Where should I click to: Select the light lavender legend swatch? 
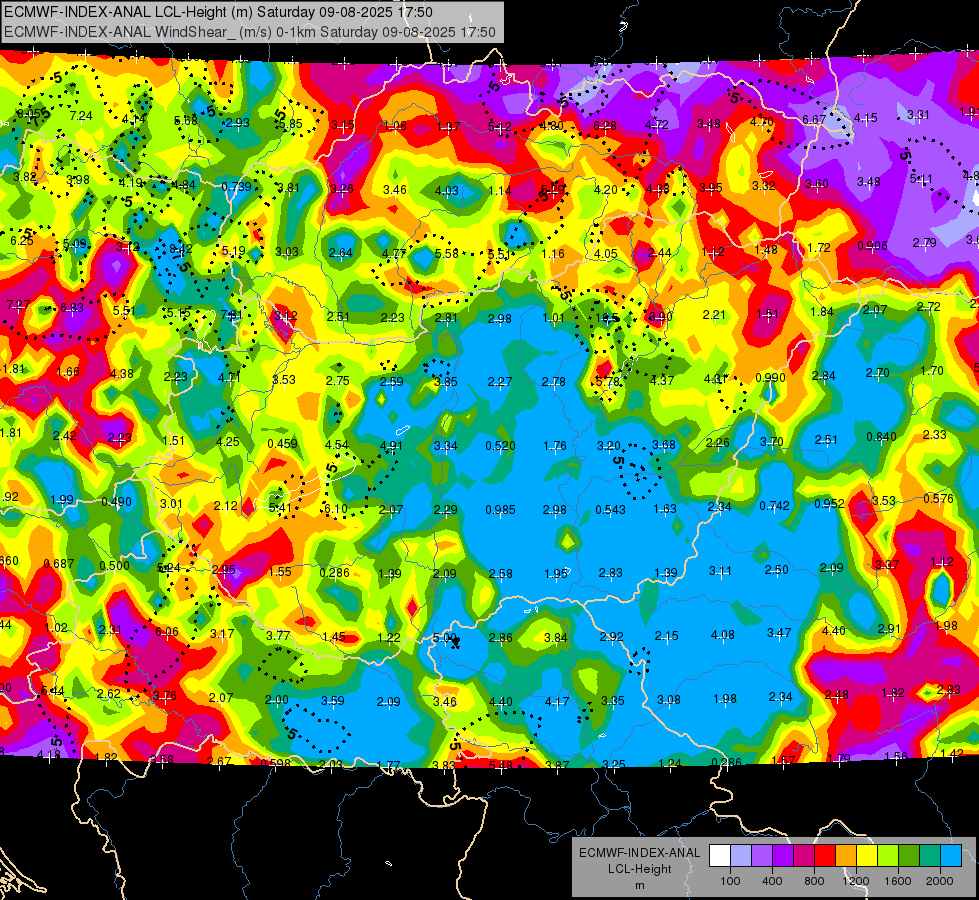[x=740, y=856]
